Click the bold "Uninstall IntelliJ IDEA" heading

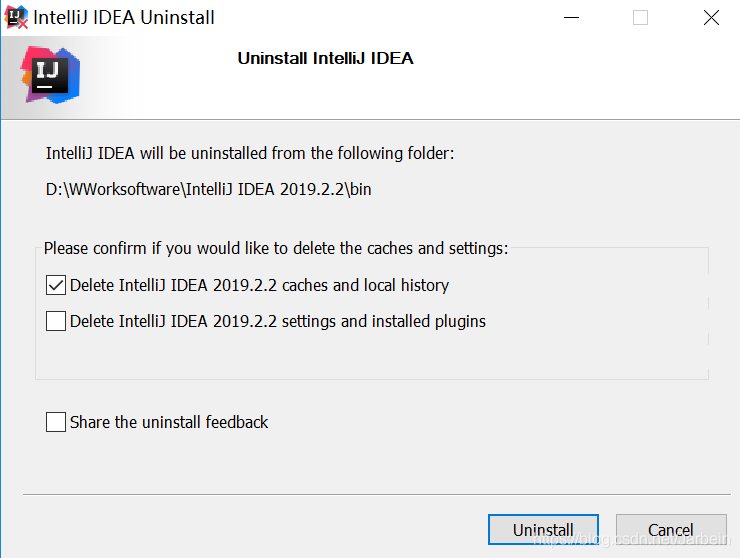point(325,58)
